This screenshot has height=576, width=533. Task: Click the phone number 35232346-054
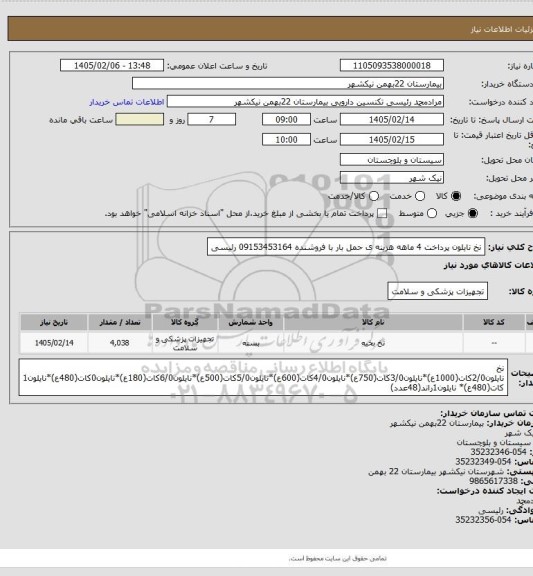pyautogui.click(x=498, y=452)
